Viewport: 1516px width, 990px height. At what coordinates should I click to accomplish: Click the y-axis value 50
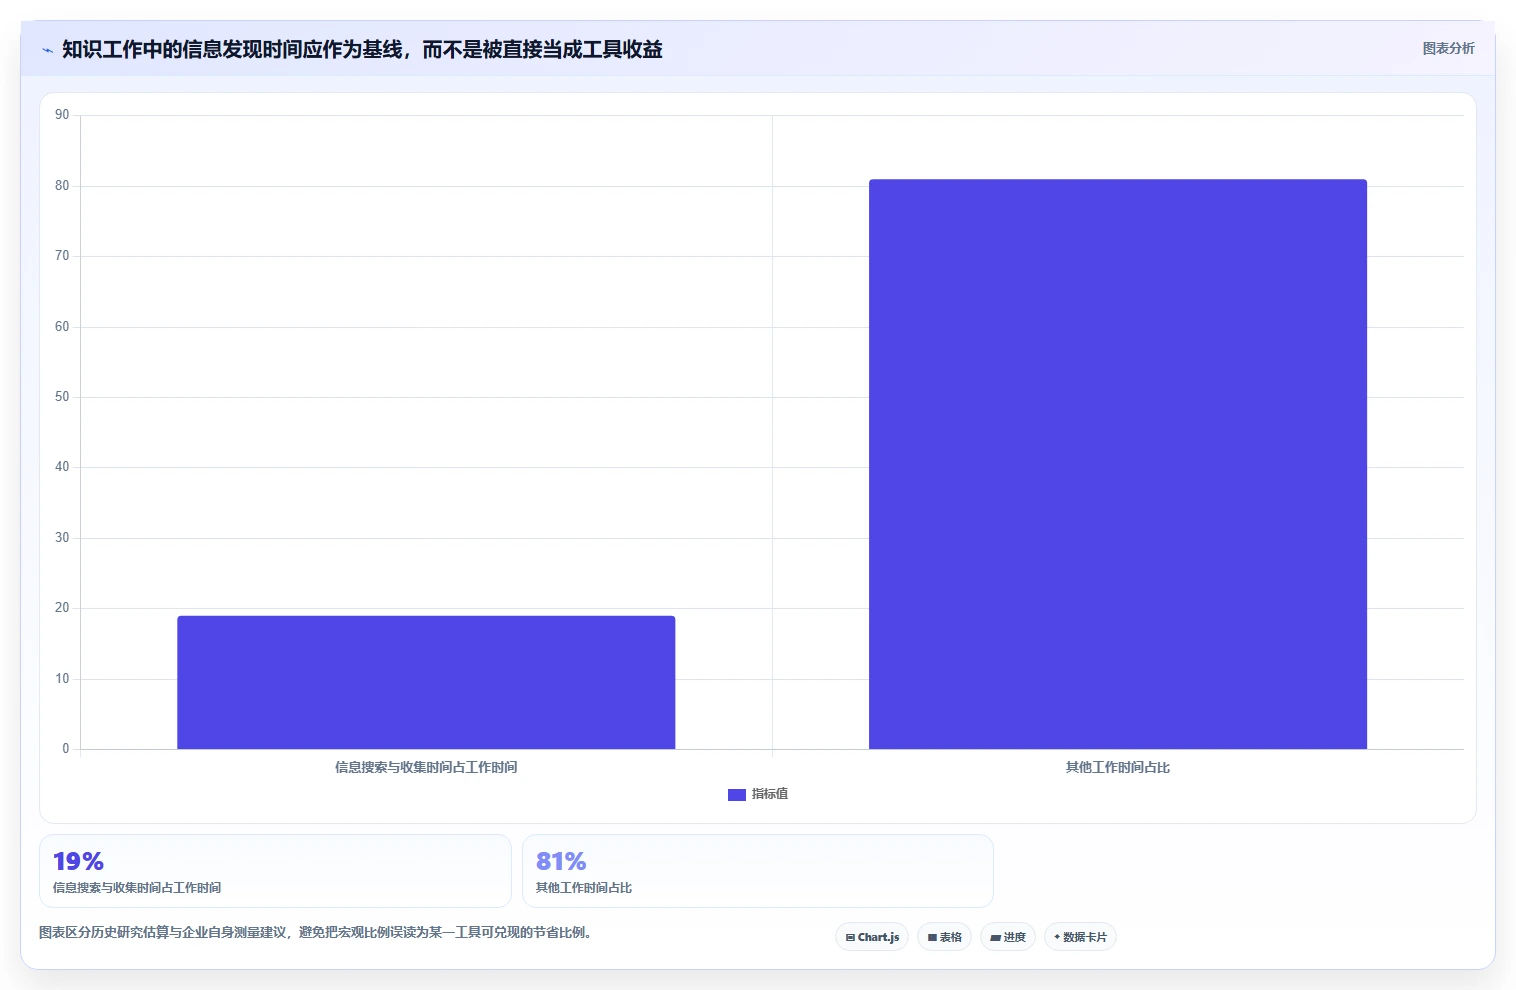tap(62, 397)
